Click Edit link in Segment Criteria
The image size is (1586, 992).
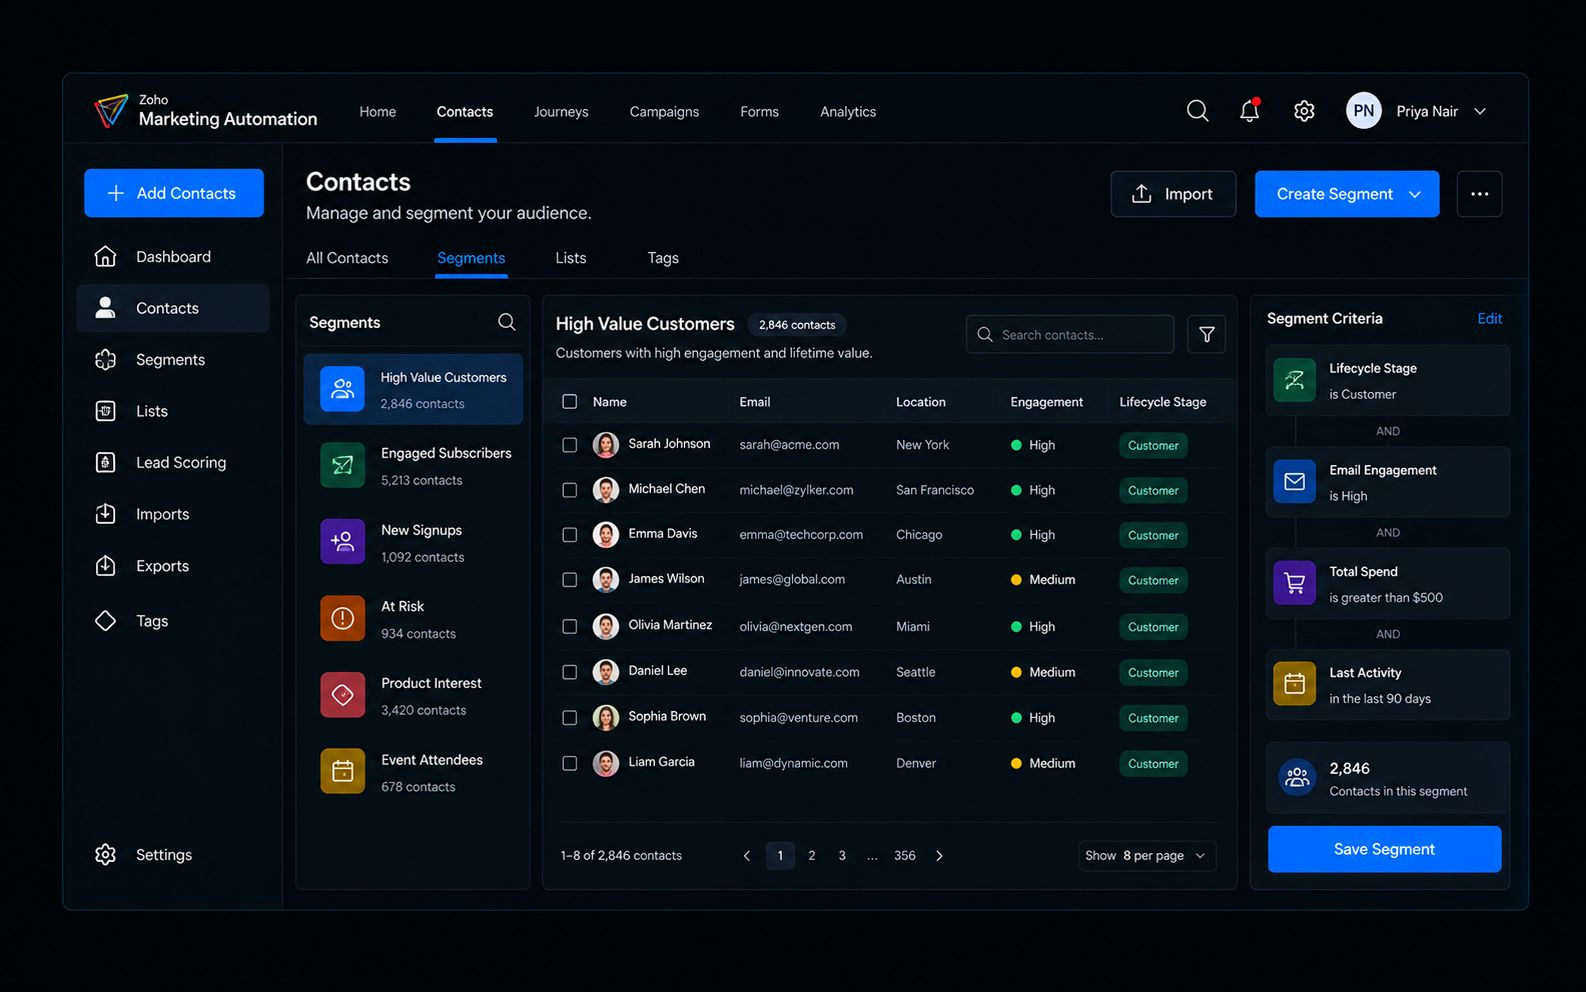1490,319
